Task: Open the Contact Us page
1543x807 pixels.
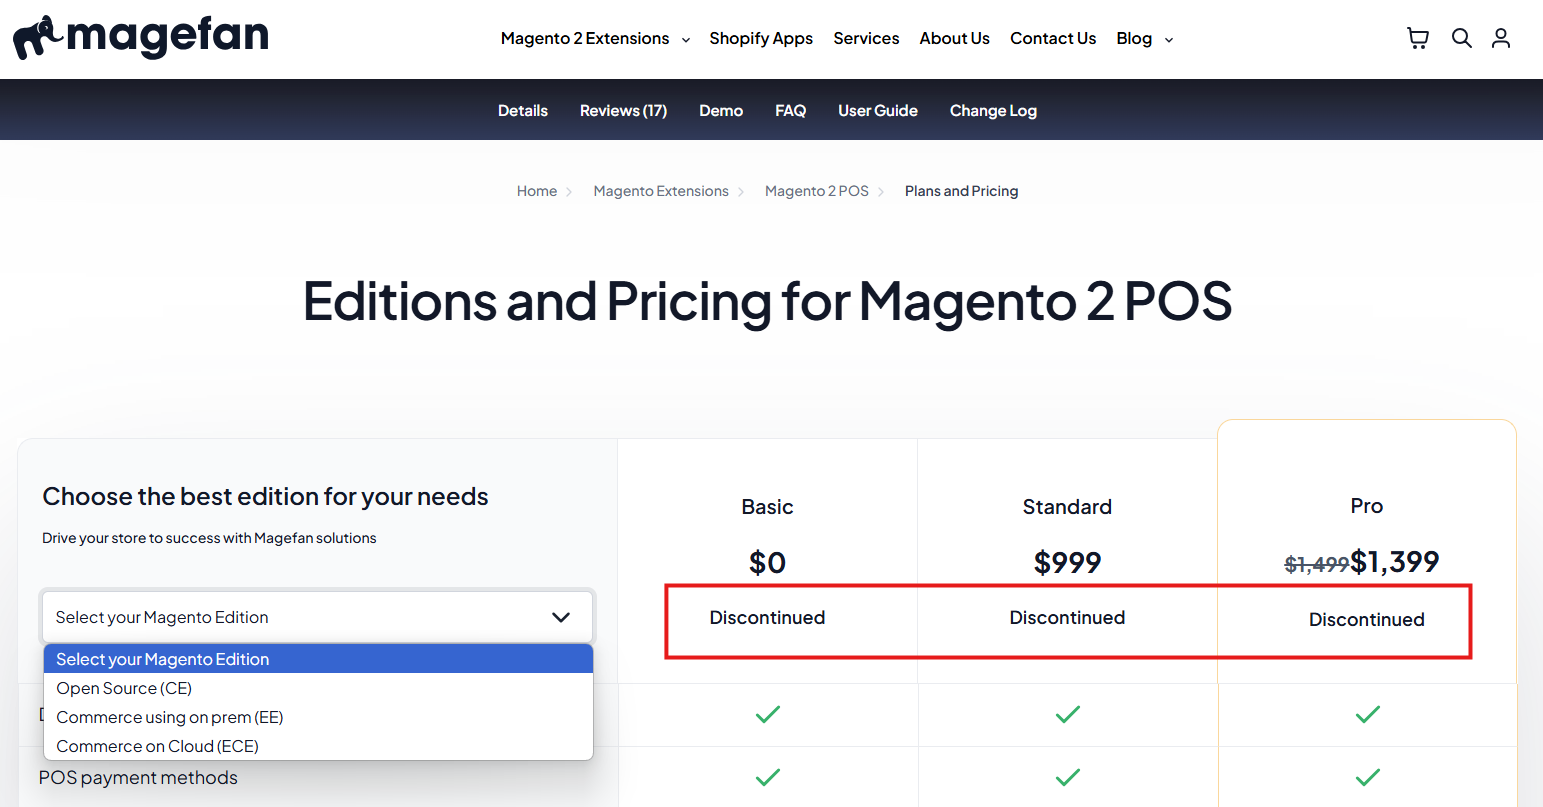Action: tap(1053, 38)
